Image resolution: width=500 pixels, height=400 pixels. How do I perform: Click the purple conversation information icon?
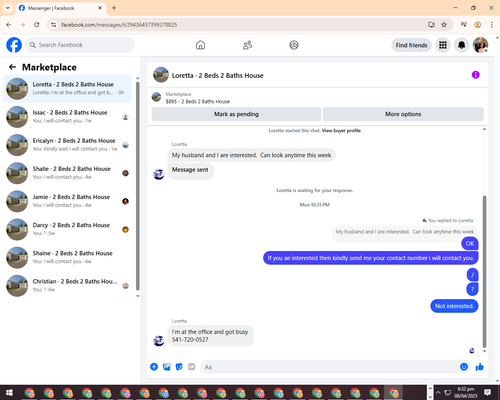(x=475, y=75)
